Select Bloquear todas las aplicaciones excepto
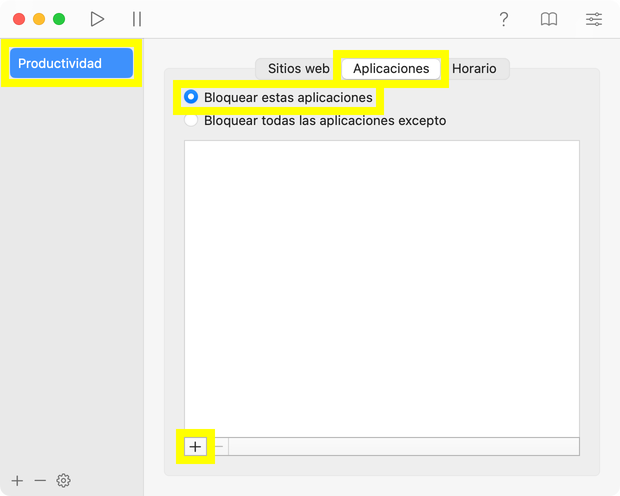Screen dimensions: 620x496 pyautogui.click(x=191, y=120)
